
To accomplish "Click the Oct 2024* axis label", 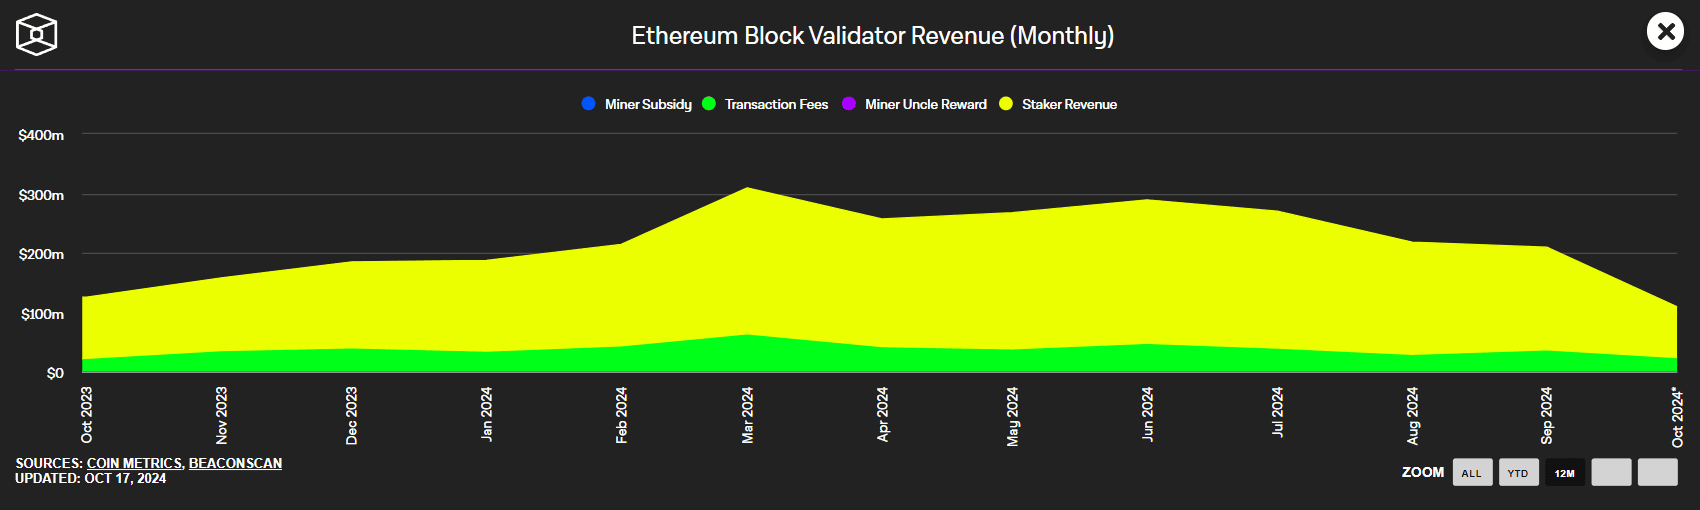I will tap(1677, 417).
